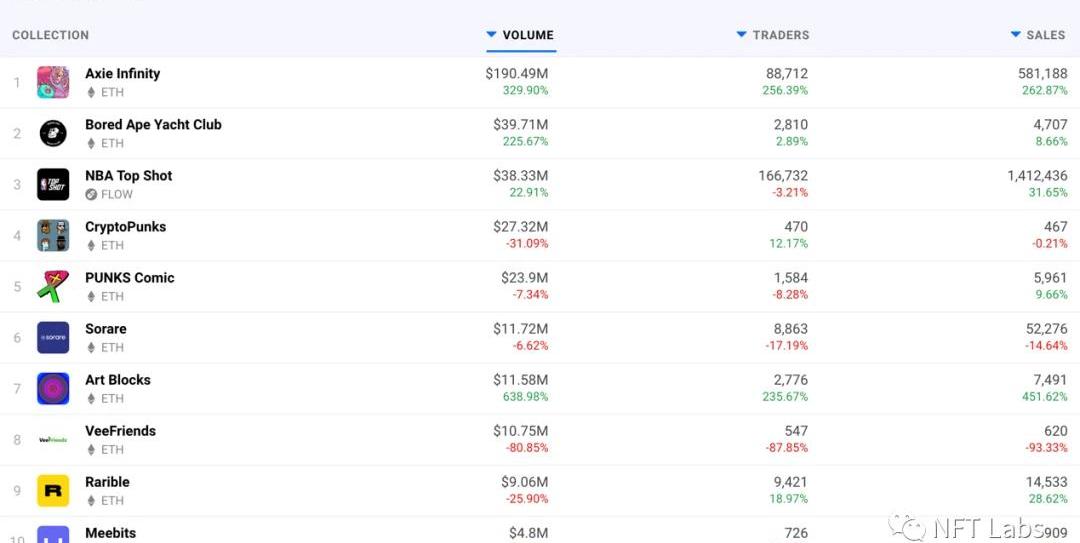Viewport: 1080px width, 543px height.
Task: Open the VeeFriends logo thumbnail
Action: 53,439
